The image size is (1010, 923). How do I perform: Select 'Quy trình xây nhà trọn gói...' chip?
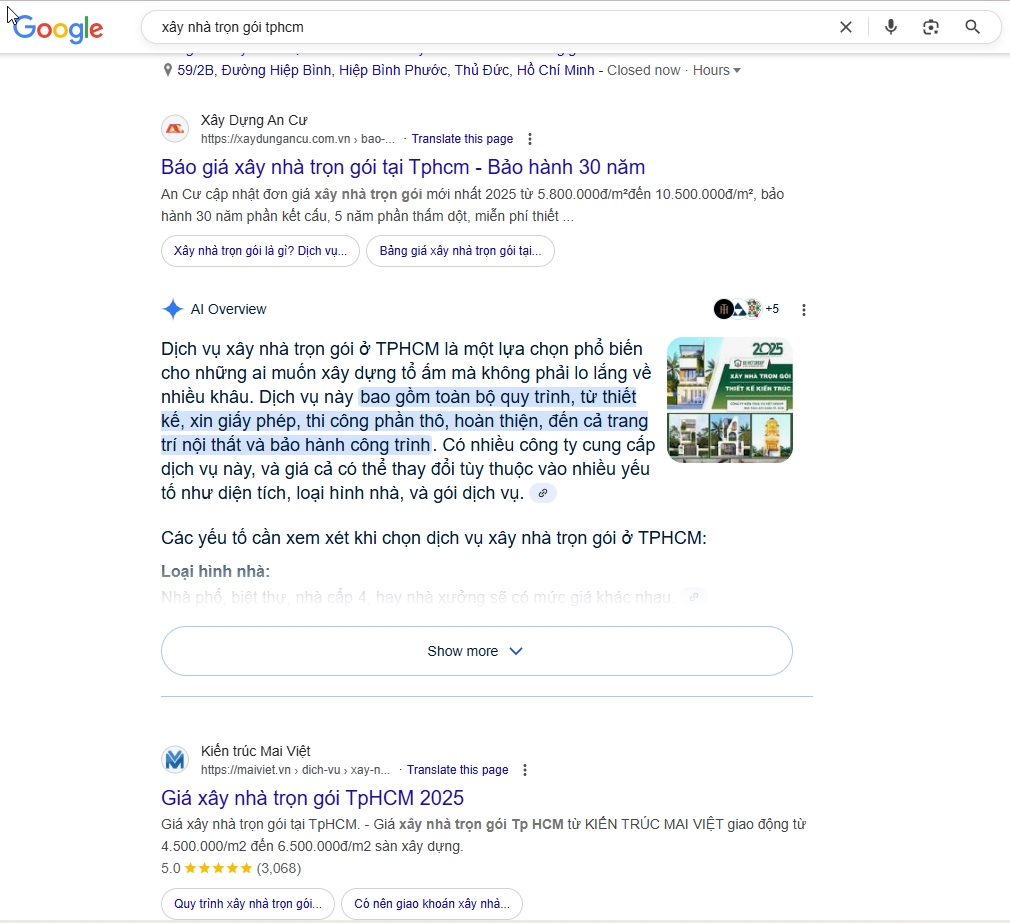(x=247, y=904)
